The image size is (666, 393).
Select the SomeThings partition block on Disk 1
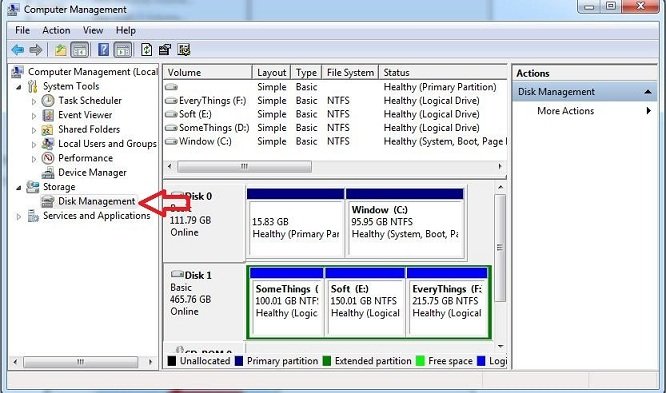(287, 302)
